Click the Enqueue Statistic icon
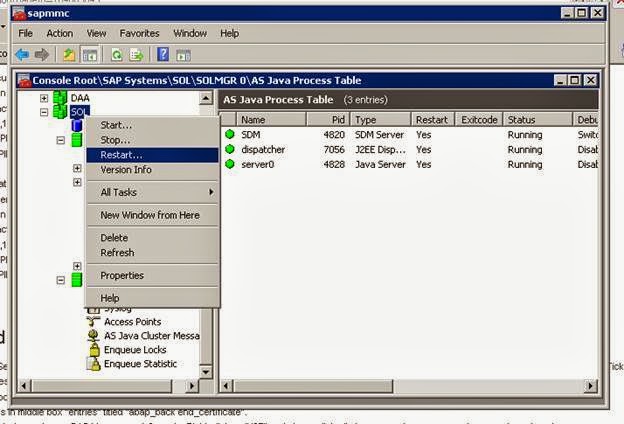This screenshot has height=424, width=624. (x=94, y=364)
